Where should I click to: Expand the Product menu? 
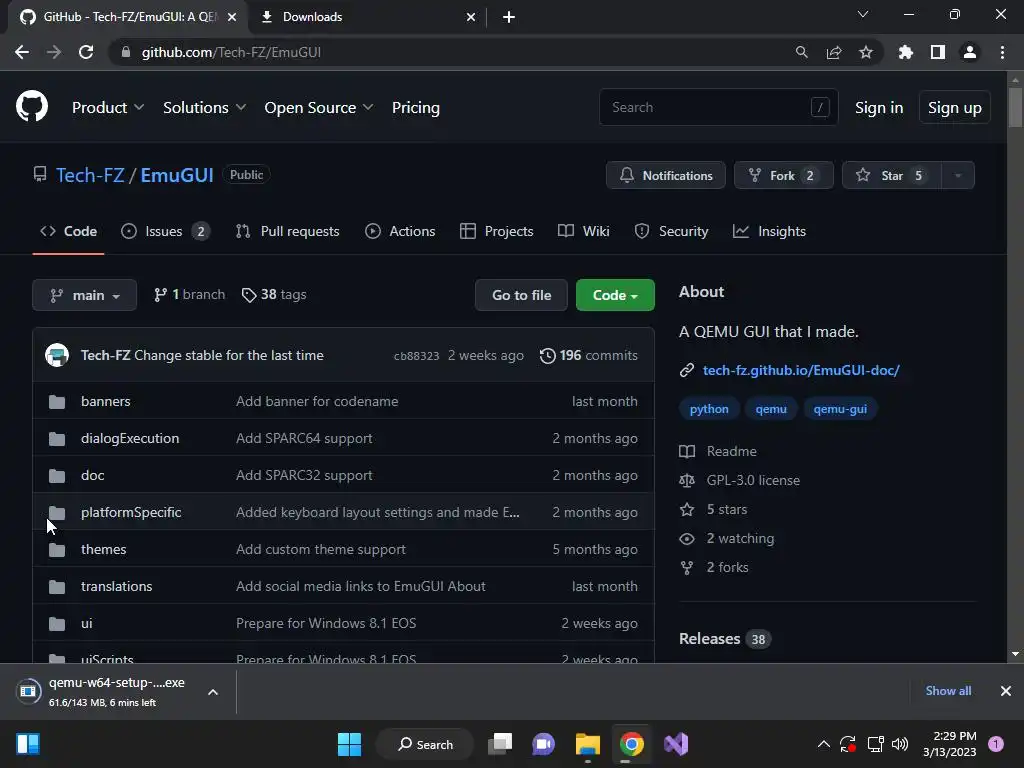pos(108,107)
